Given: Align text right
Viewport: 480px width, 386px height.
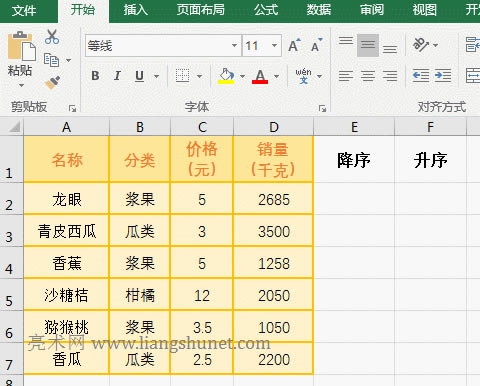Looking at the screenshot, I should click(x=390, y=76).
